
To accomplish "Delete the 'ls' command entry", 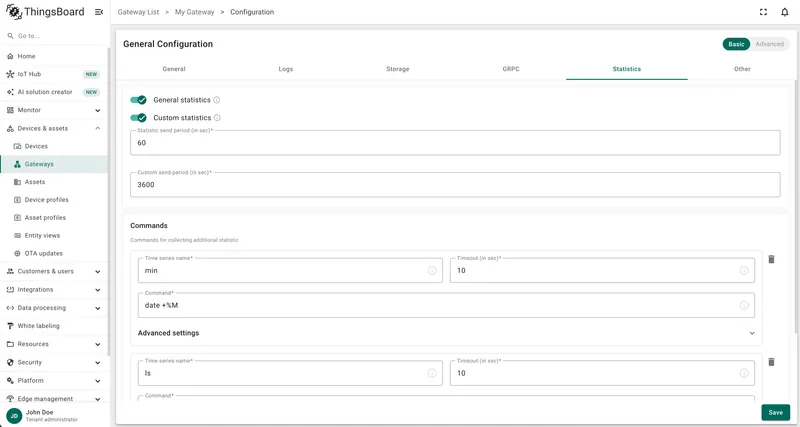I will point(771,362).
